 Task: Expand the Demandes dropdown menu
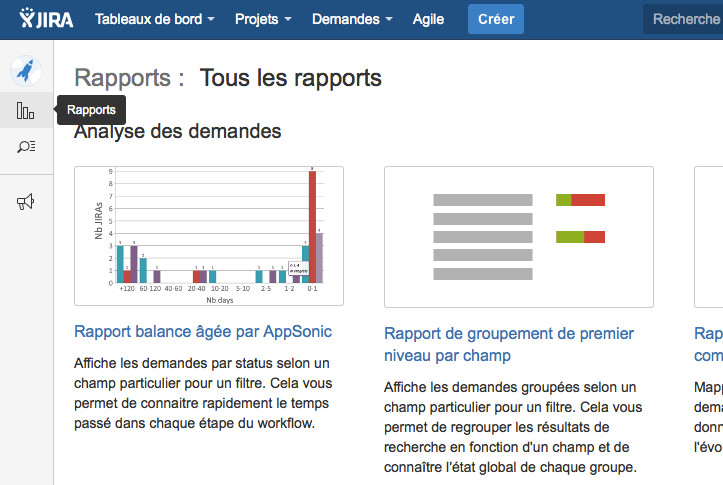point(352,19)
